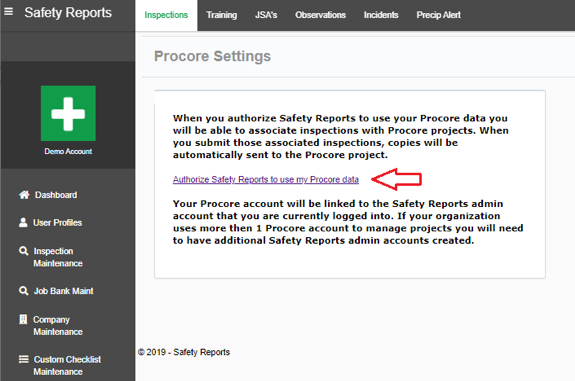This screenshot has height=381, width=575.
Task: Open the Training tab
Action: click(221, 15)
